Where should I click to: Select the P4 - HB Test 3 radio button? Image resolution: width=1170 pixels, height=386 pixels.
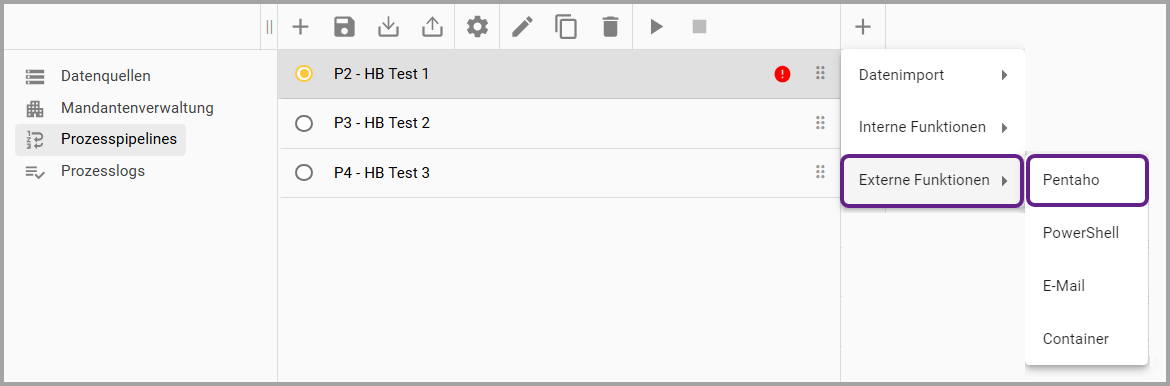click(x=304, y=173)
